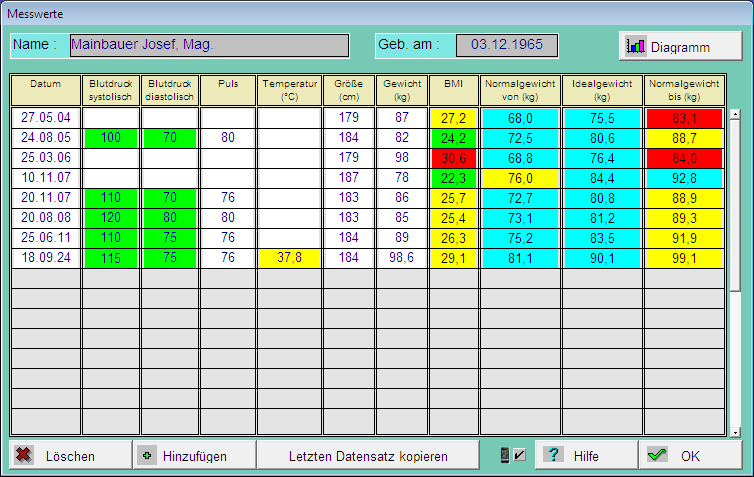This screenshot has height=477, width=754.
Task: Click the Name field with Mainbauer Josef
Action: [x=209, y=45]
